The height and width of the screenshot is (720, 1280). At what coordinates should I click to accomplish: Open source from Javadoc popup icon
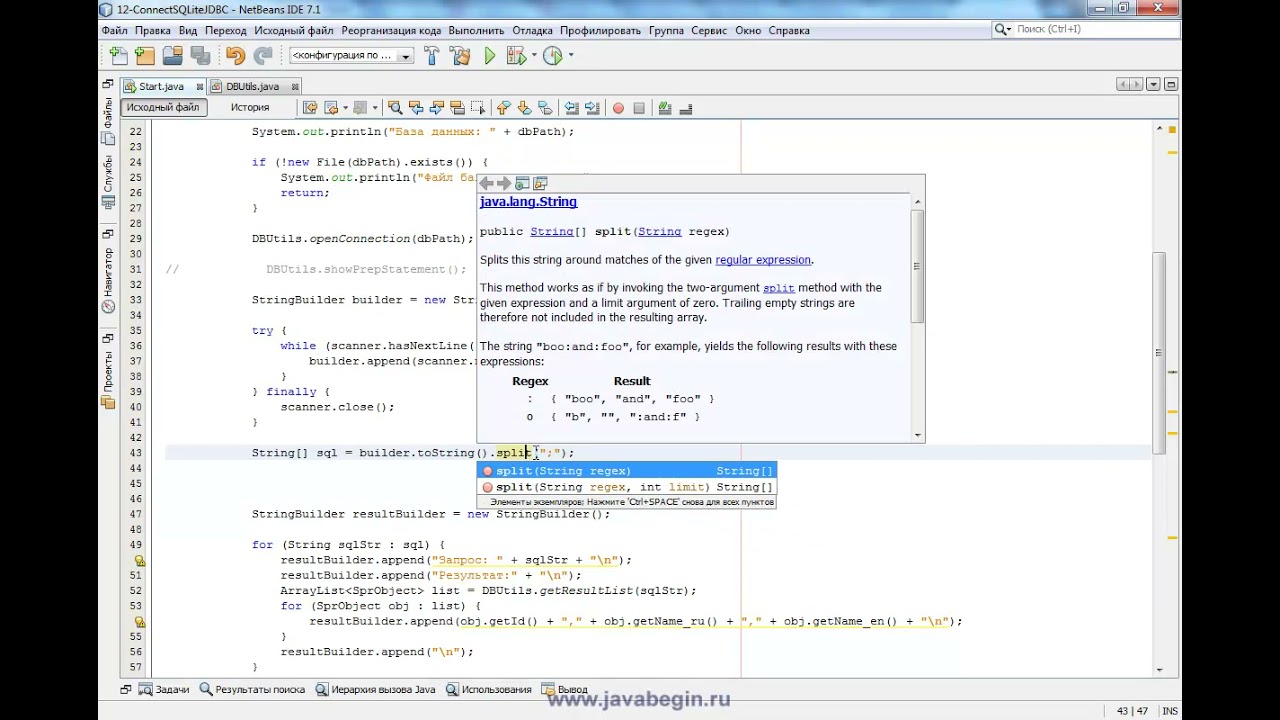coord(541,183)
